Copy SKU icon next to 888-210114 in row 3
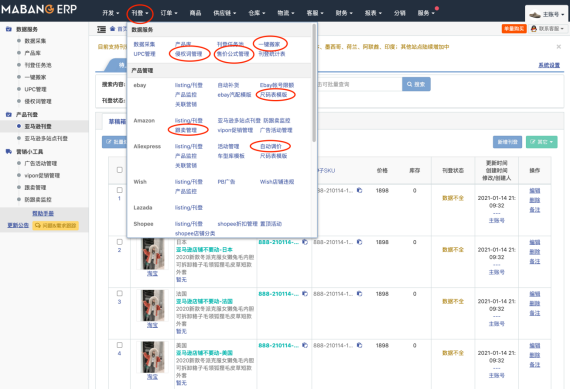 click(x=305, y=294)
